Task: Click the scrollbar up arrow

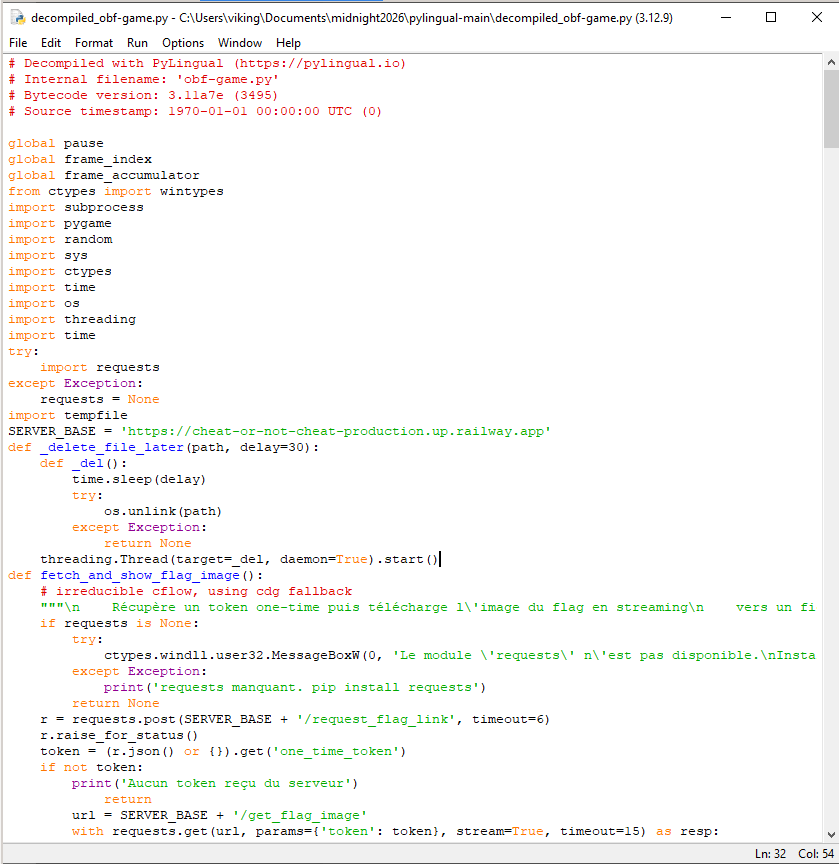Action: pos(830,62)
